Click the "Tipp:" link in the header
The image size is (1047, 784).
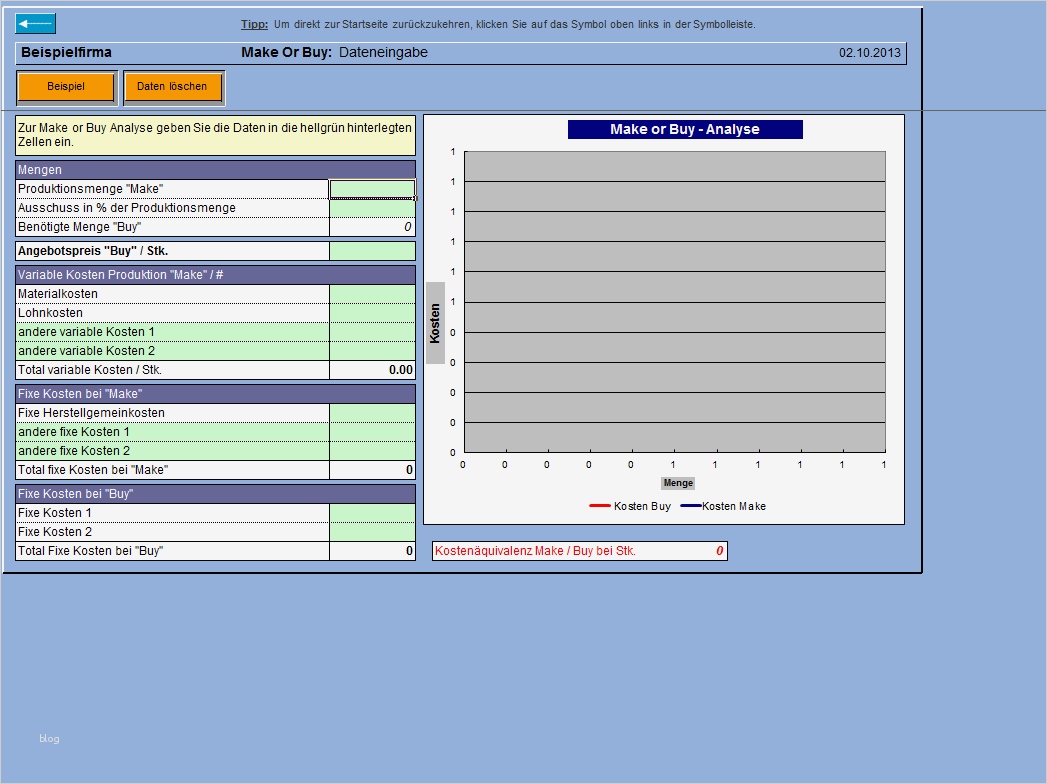coord(253,25)
